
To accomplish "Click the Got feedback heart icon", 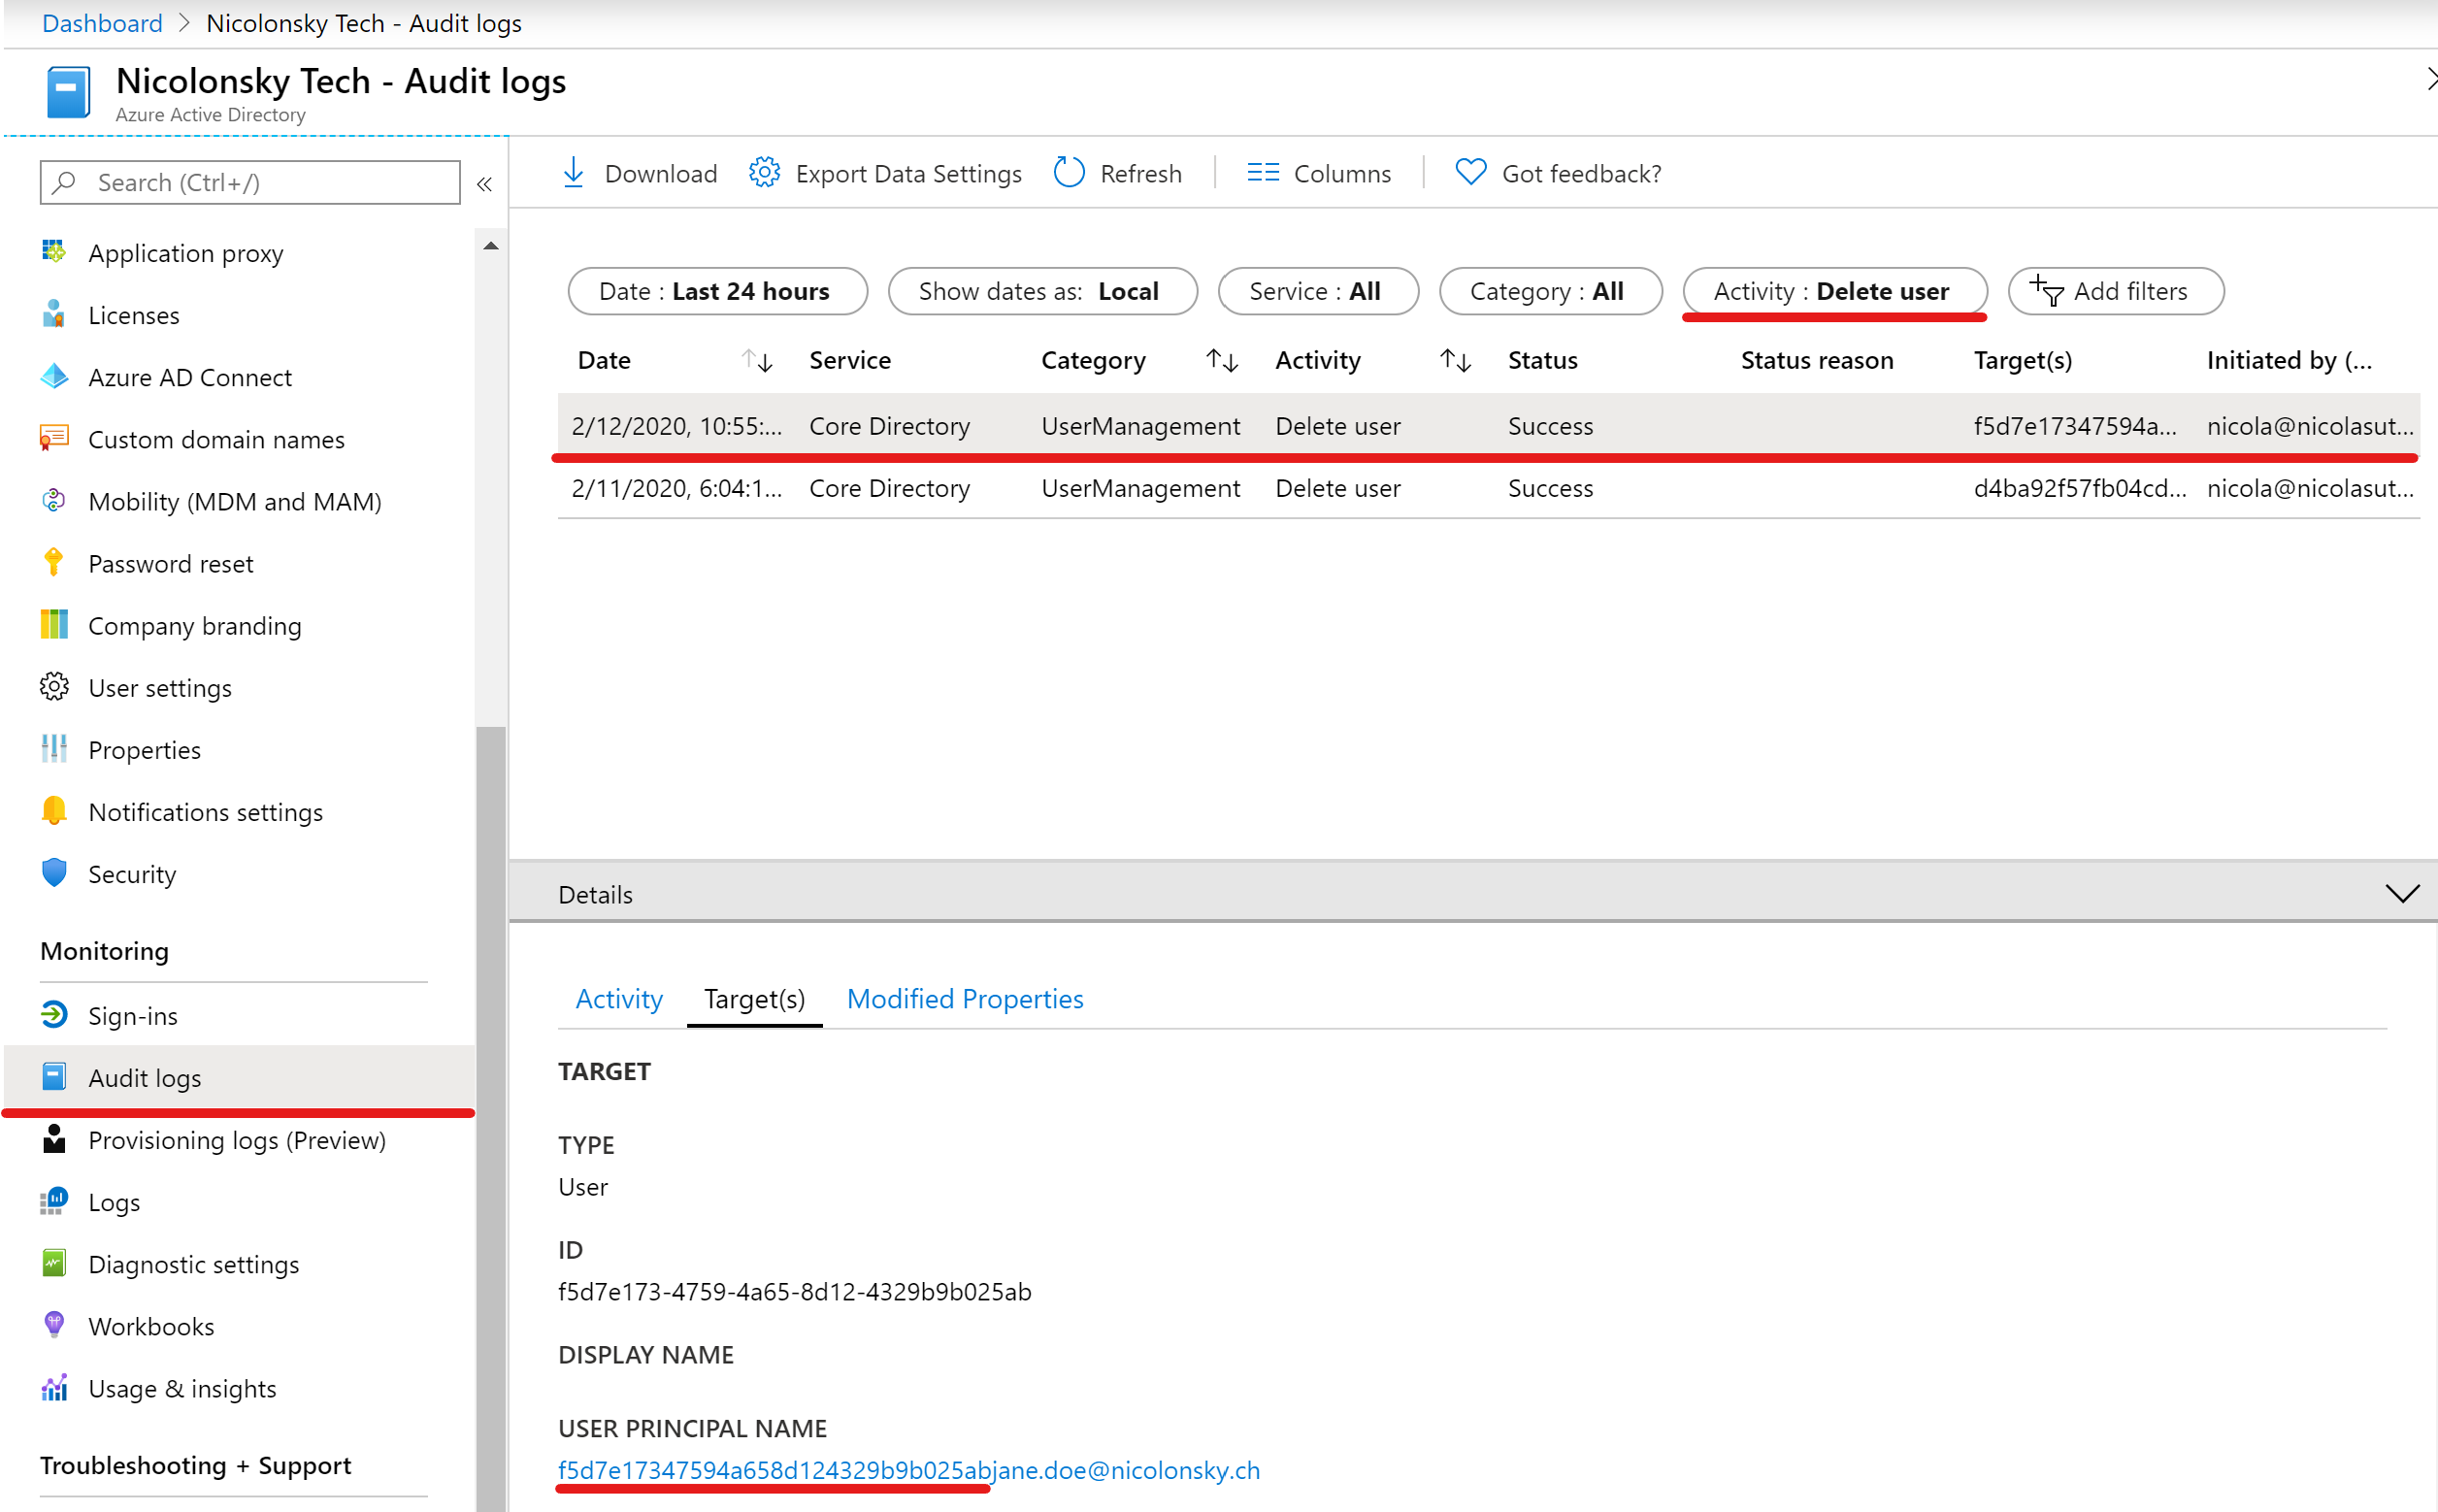I will (1470, 173).
